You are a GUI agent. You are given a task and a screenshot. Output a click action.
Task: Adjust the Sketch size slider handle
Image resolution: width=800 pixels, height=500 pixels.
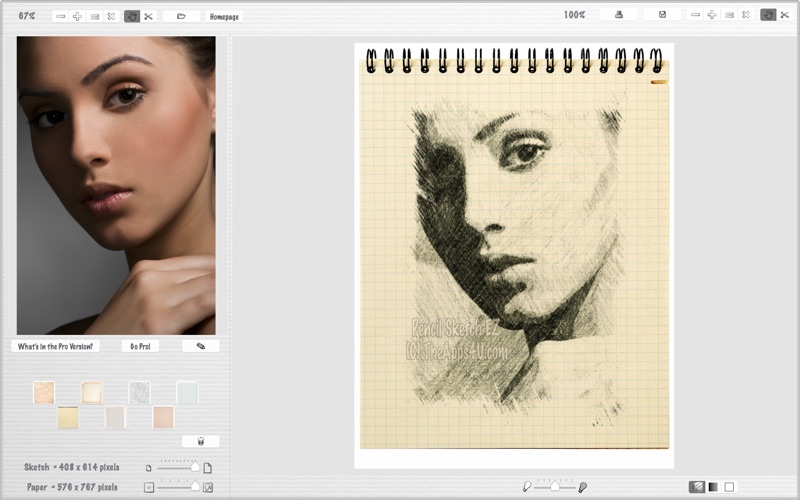pos(195,467)
